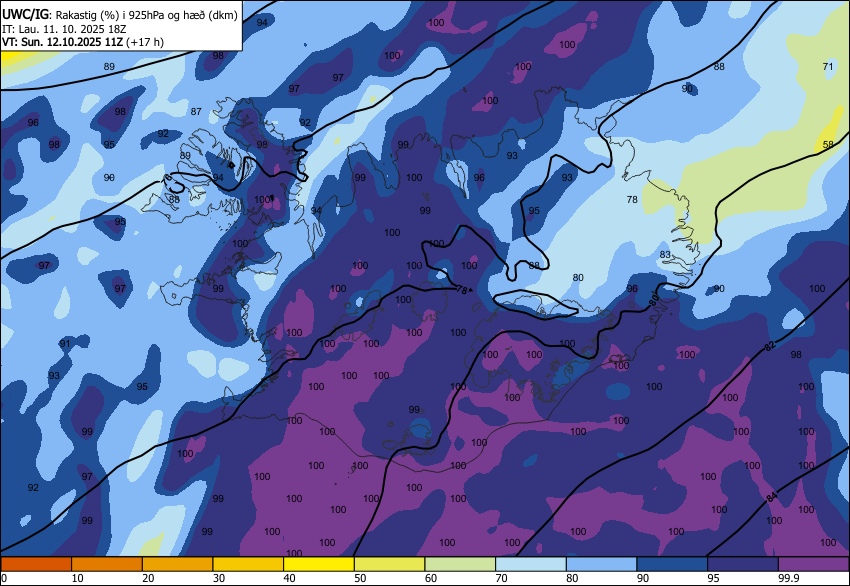Click the title 'Rakastig (%) i 925hPa og hæð (dkm)'

146,15
